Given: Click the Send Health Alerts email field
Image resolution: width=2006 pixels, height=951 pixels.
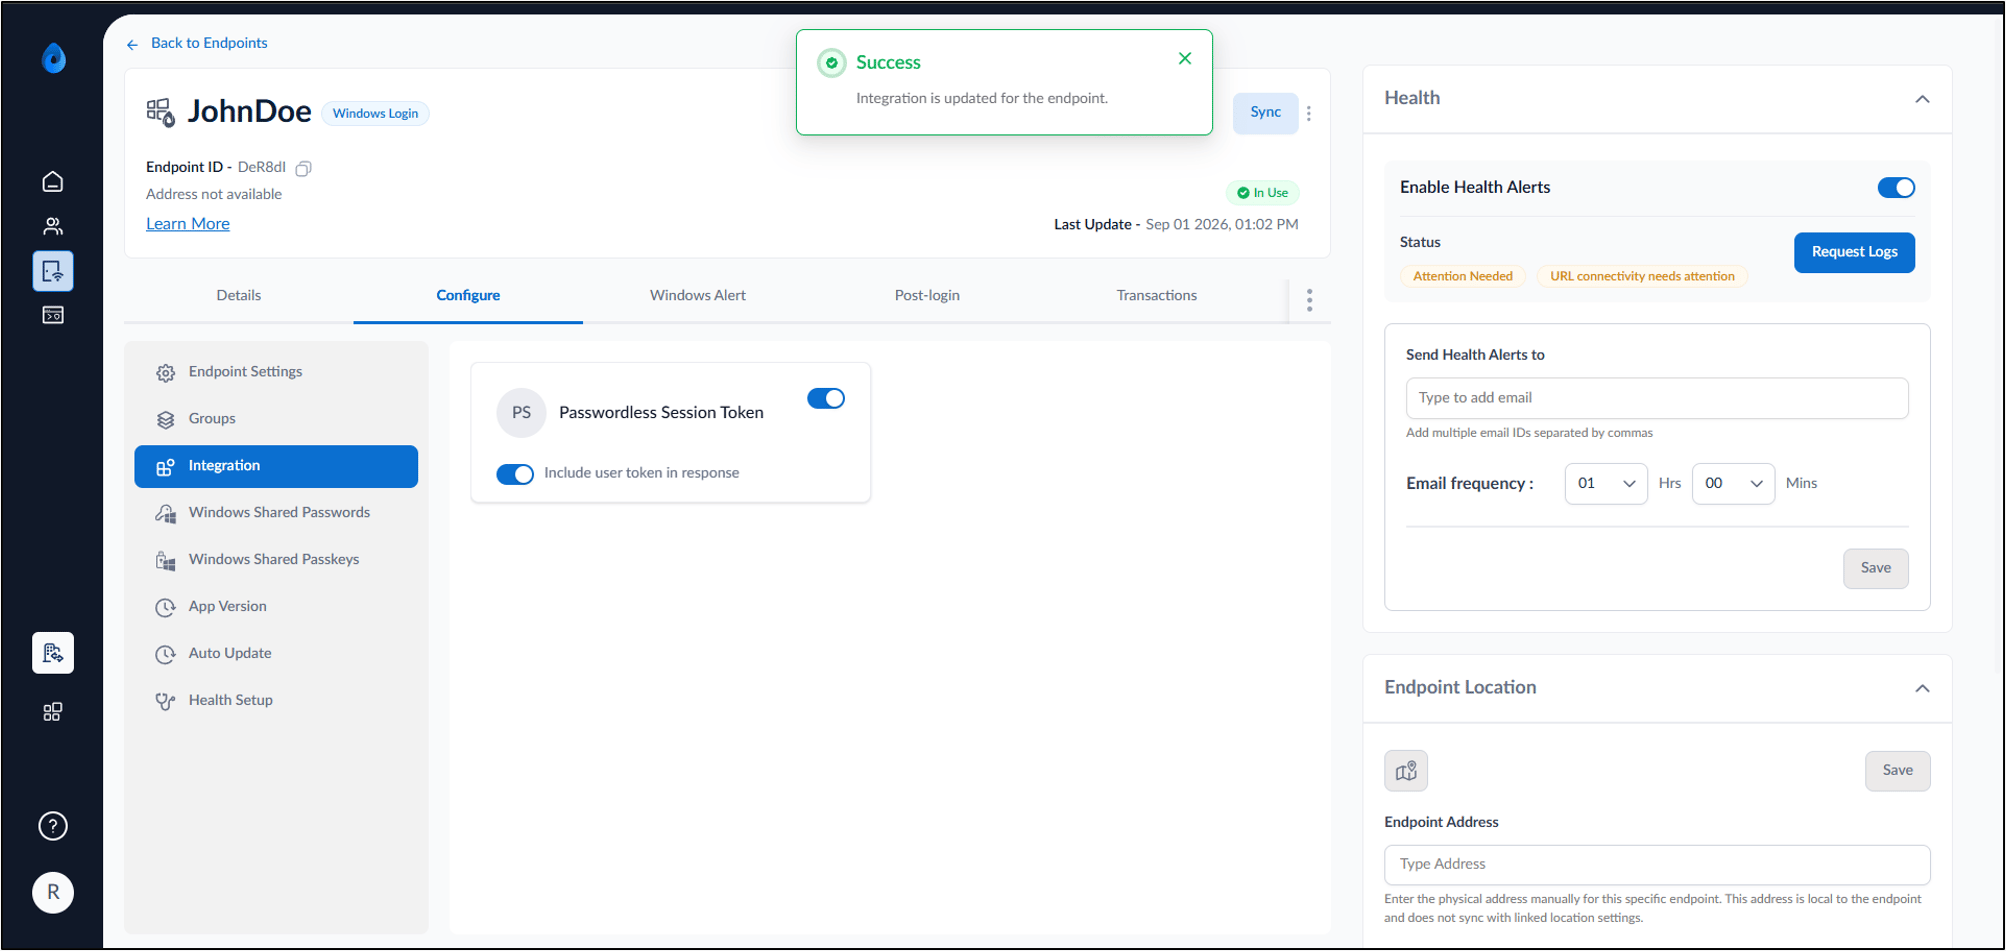Looking at the screenshot, I should pyautogui.click(x=1657, y=398).
